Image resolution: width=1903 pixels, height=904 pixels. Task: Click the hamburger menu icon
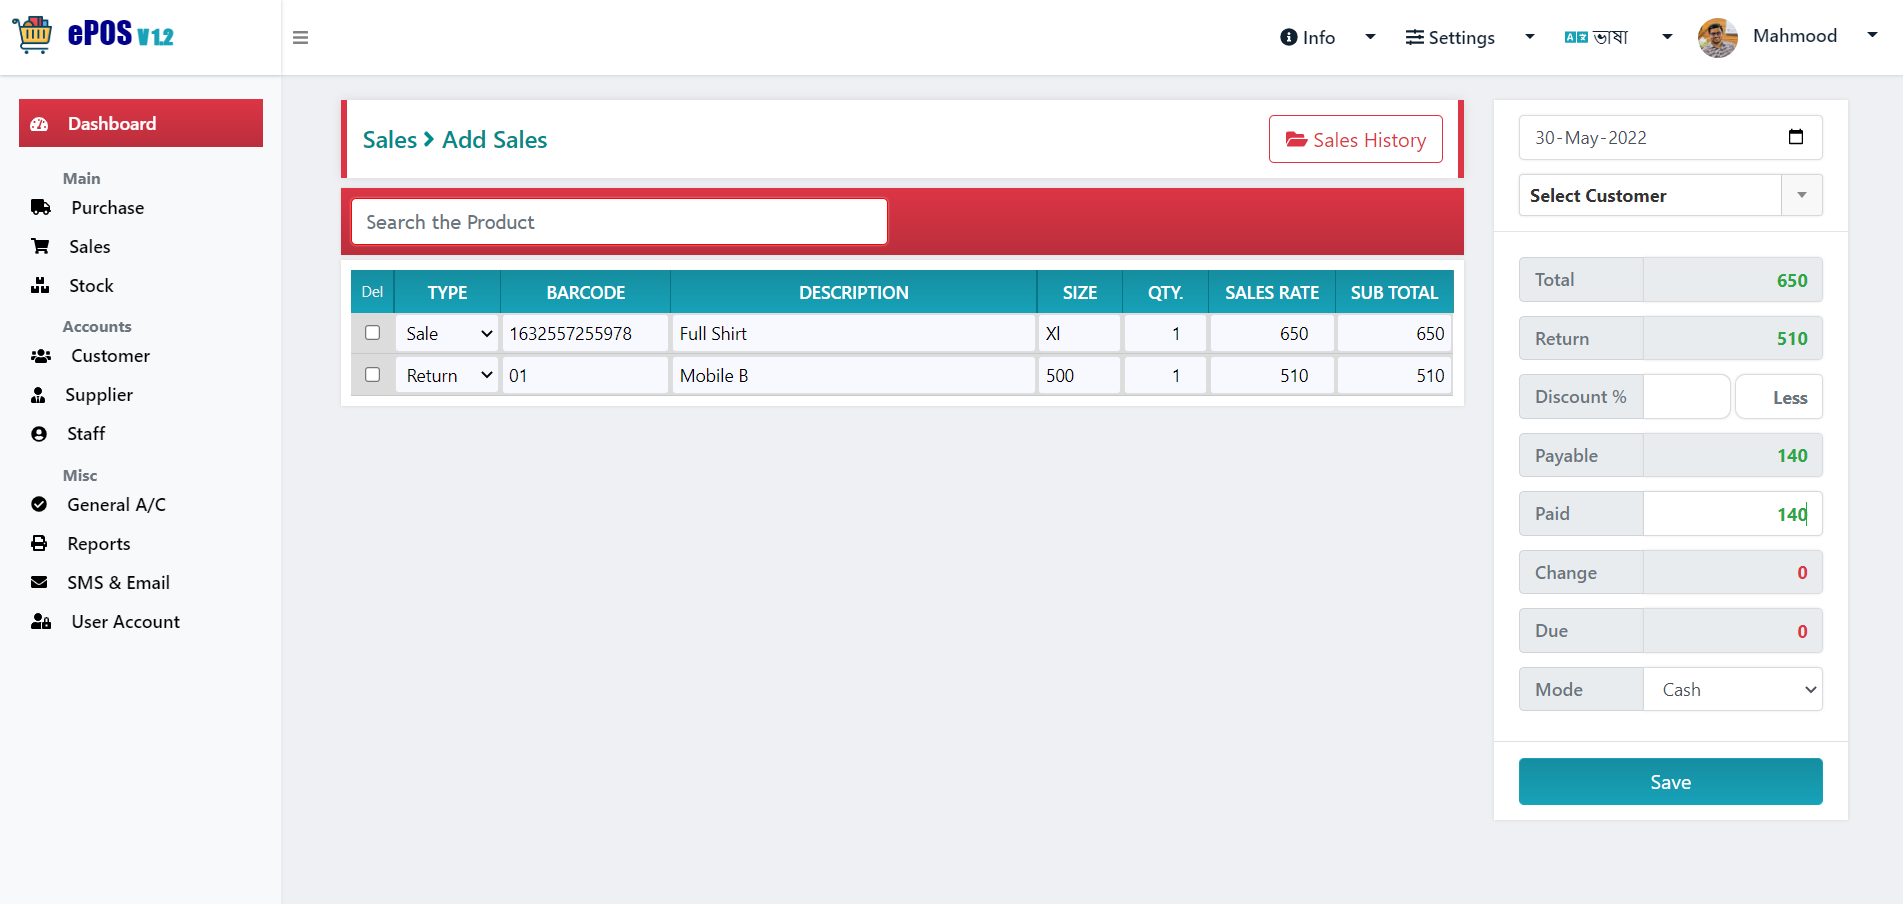[300, 38]
